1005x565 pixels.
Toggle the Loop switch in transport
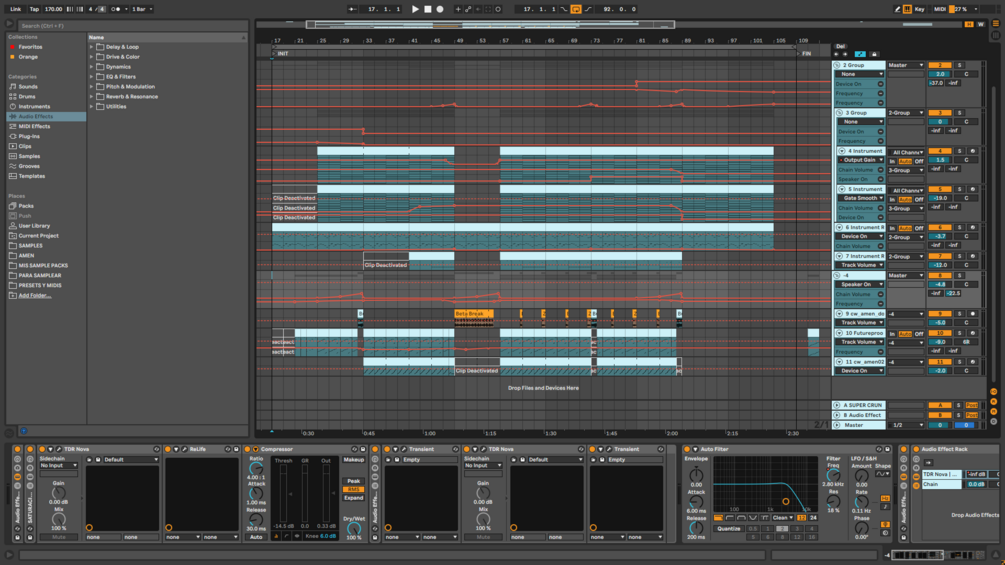[x=576, y=9]
